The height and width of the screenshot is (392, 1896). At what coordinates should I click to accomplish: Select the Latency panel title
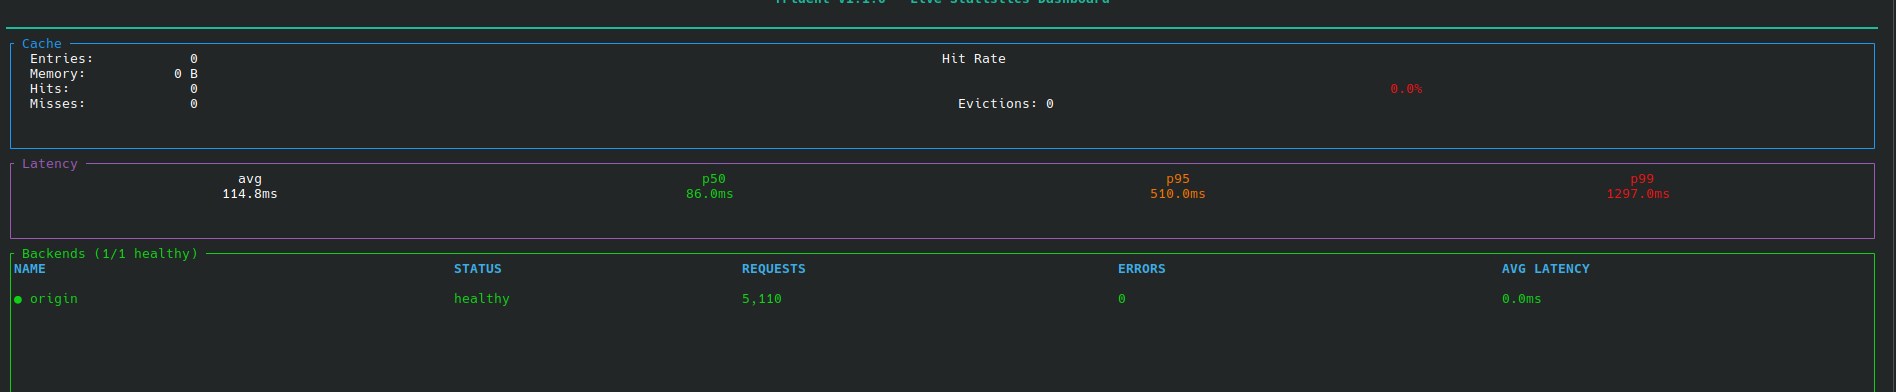coord(50,164)
